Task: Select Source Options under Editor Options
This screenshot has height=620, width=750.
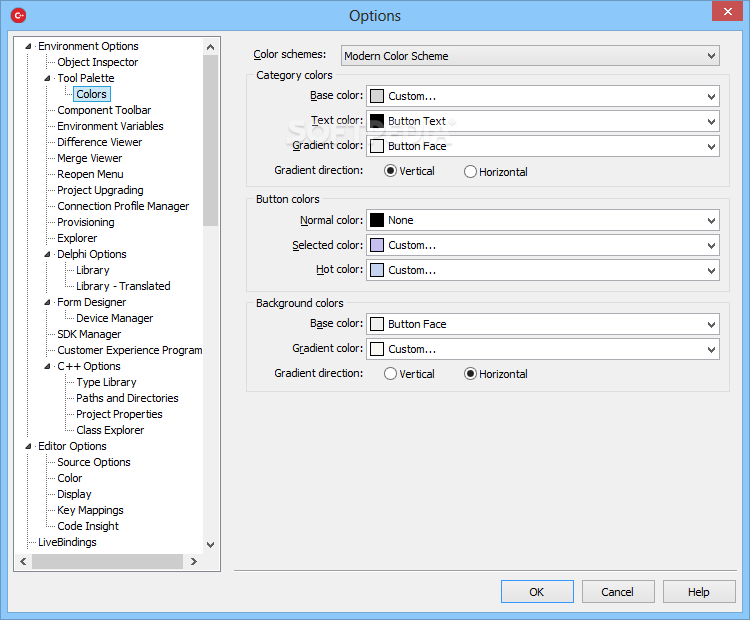Action: 94,462
